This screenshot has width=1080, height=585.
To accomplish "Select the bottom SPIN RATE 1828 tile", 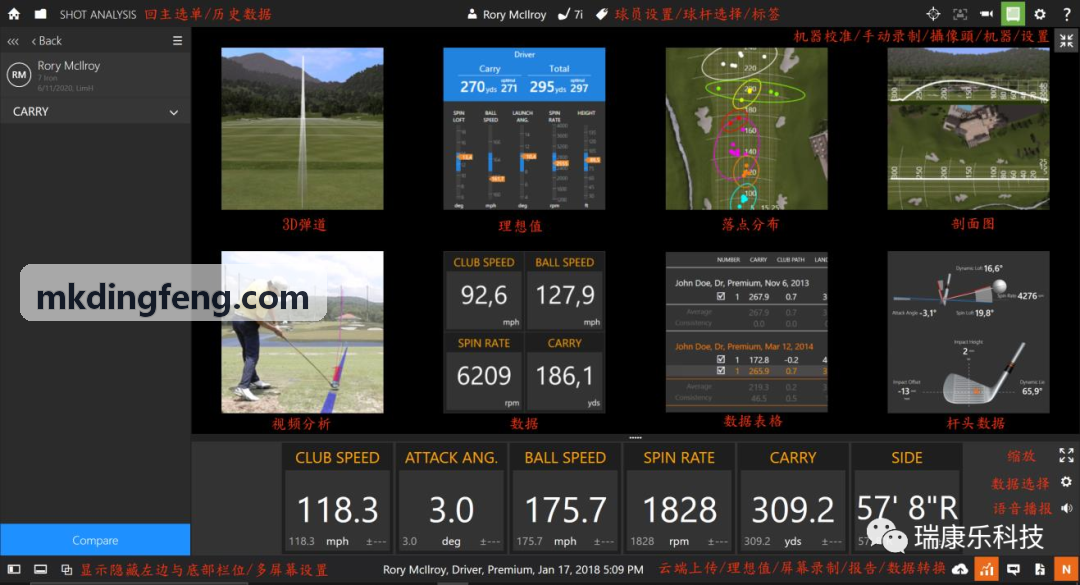I will coord(678,498).
